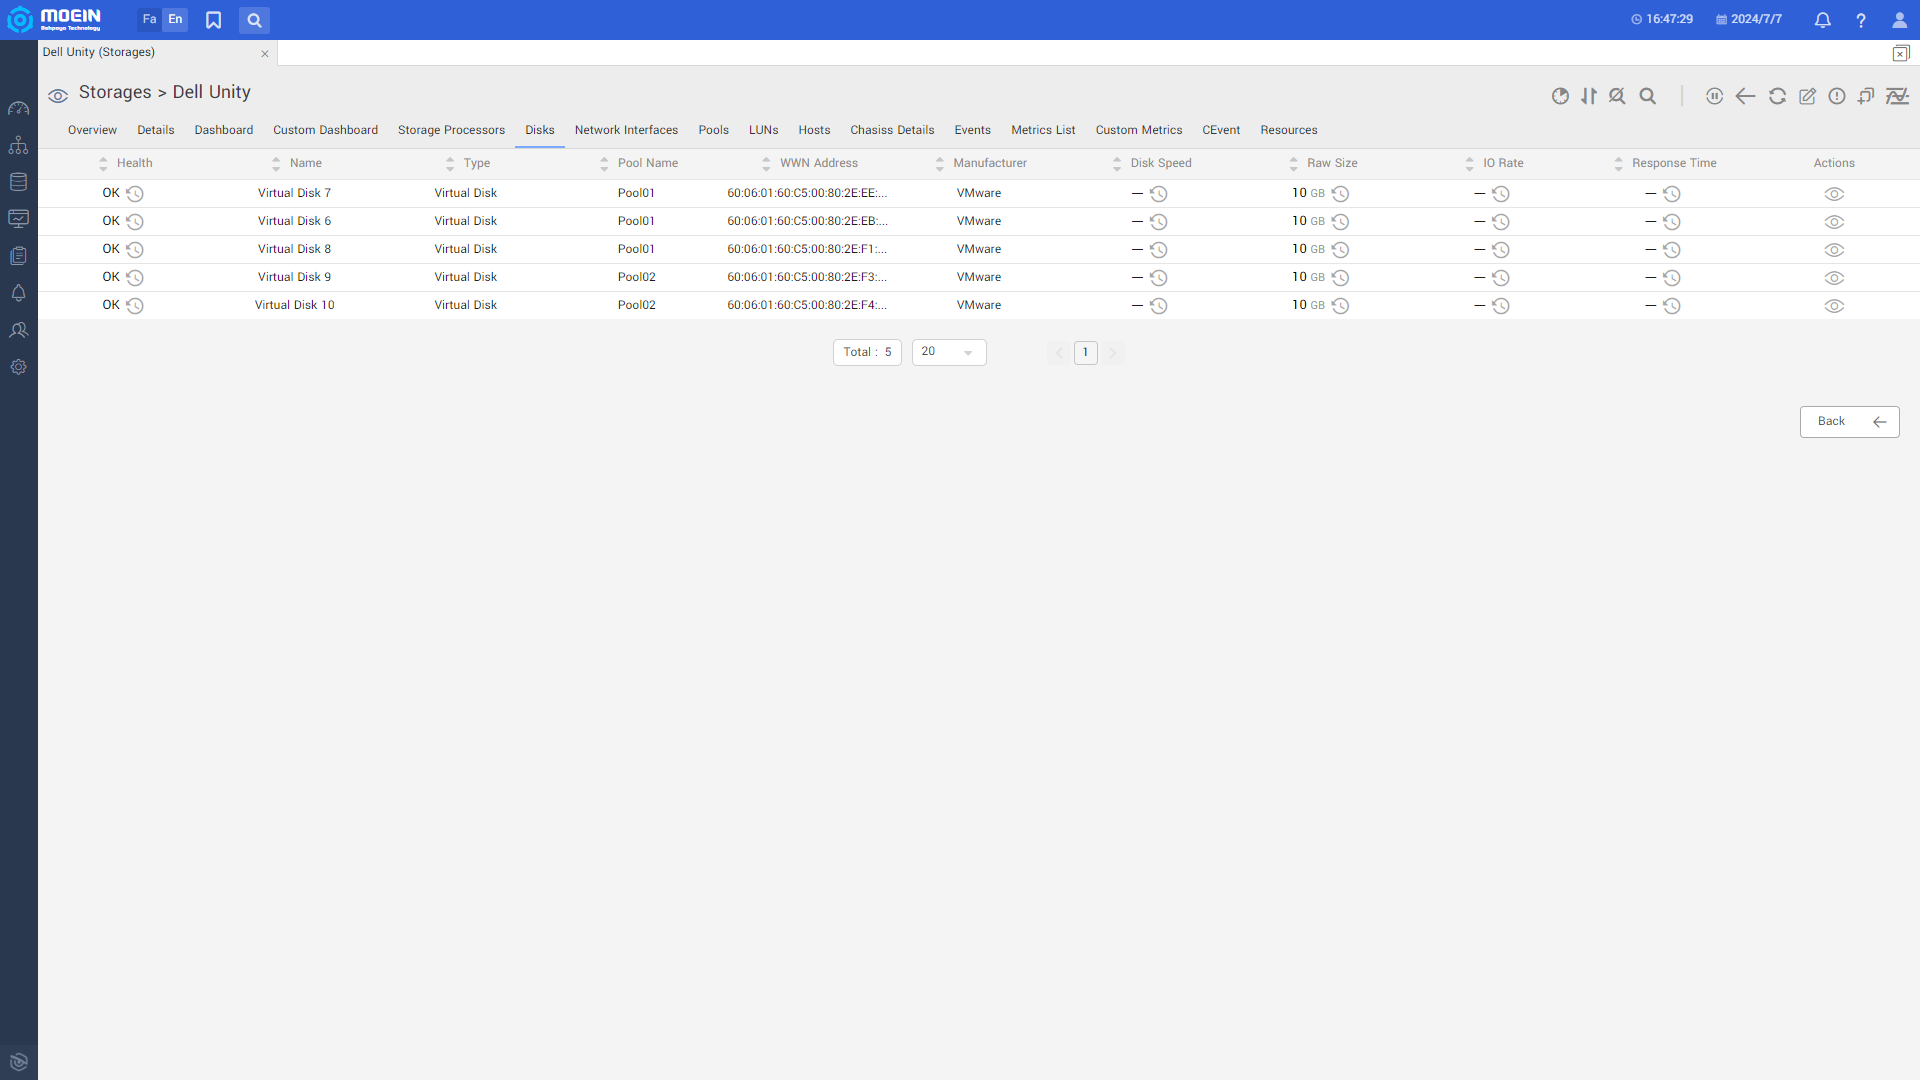Switch language to Fa
Image resolution: width=1920 pixels, height=1080 pixels.
(x=149, y=19)
